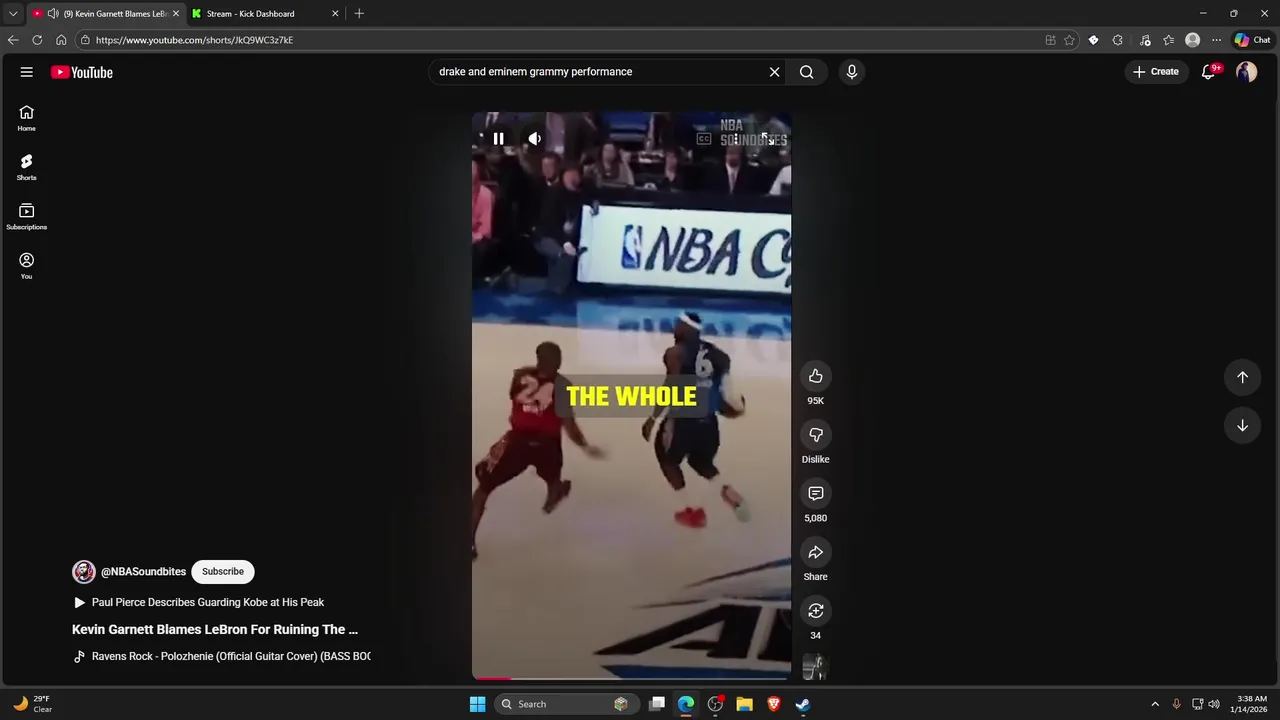Viewport: 1280px width, 720px height.
Task: Click the Kevin Garnett Blames LeBron title
Action: tap(215, 630)
